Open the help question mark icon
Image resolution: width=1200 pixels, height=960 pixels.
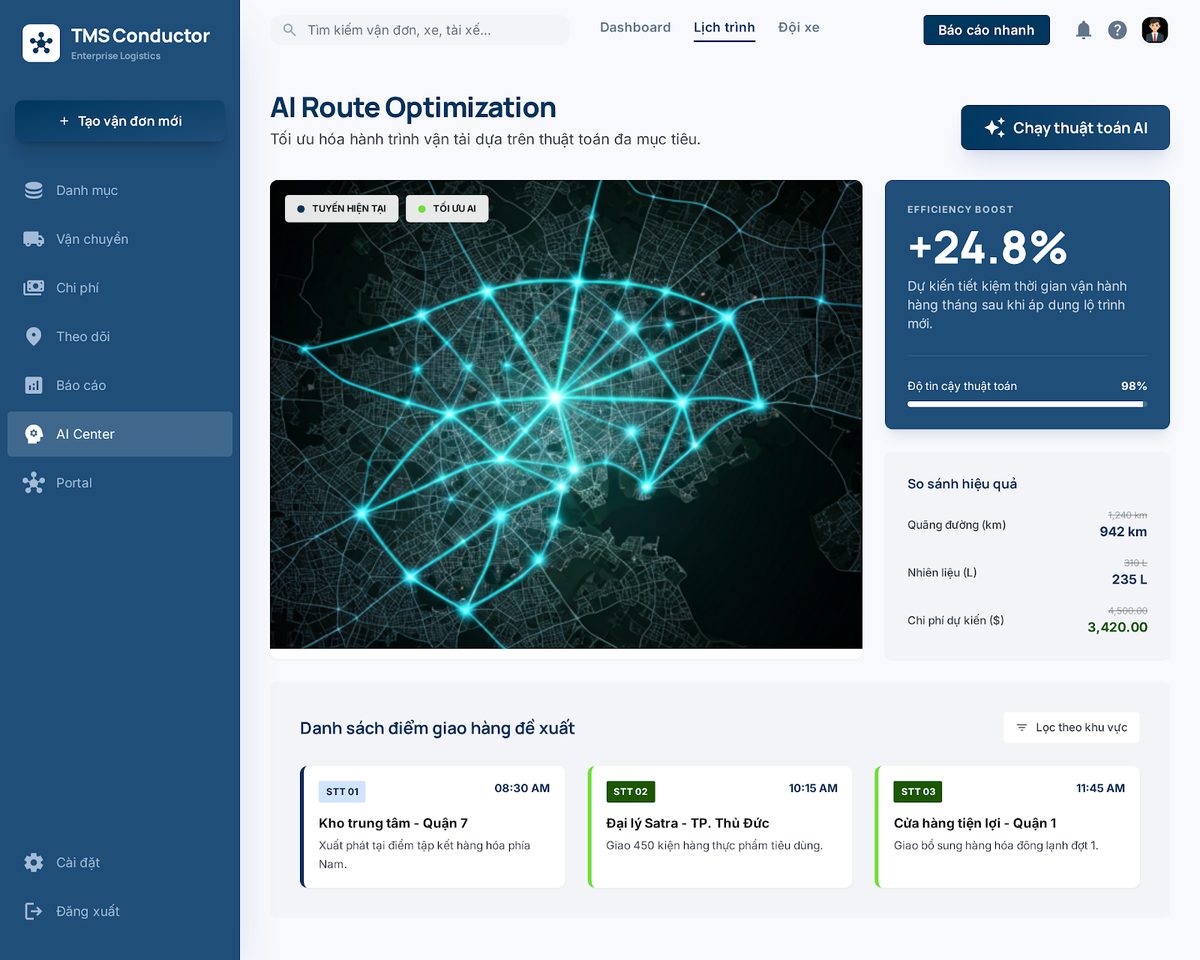[1117, 30]
